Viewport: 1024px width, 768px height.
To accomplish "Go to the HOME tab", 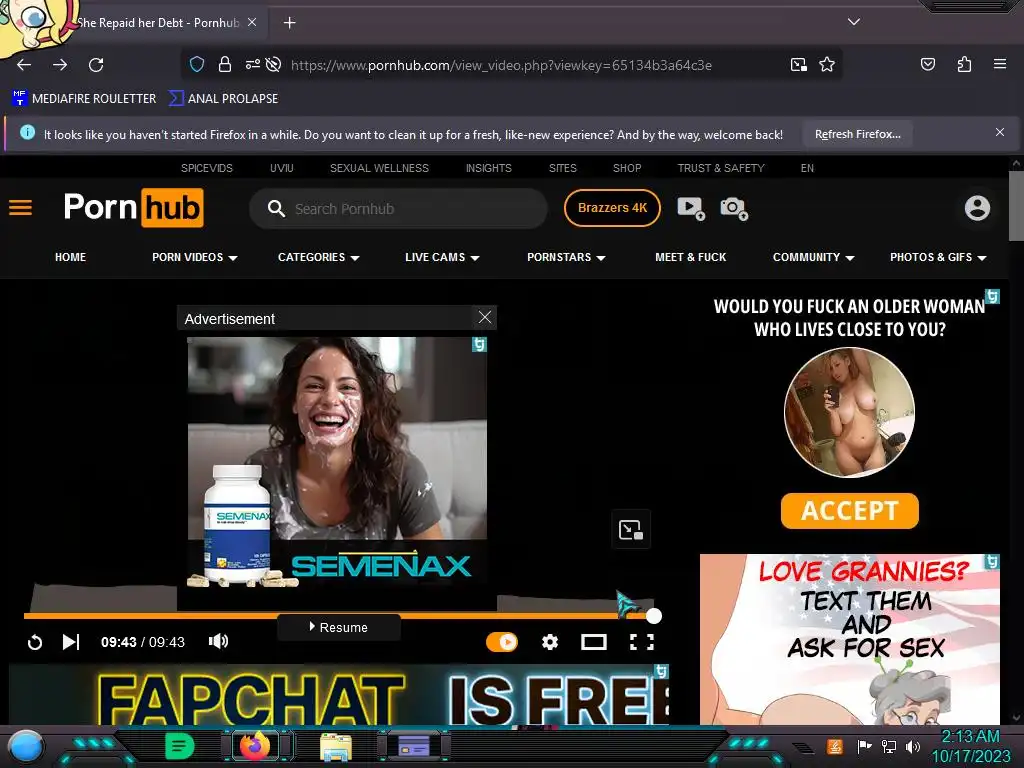I will (71, 257).
